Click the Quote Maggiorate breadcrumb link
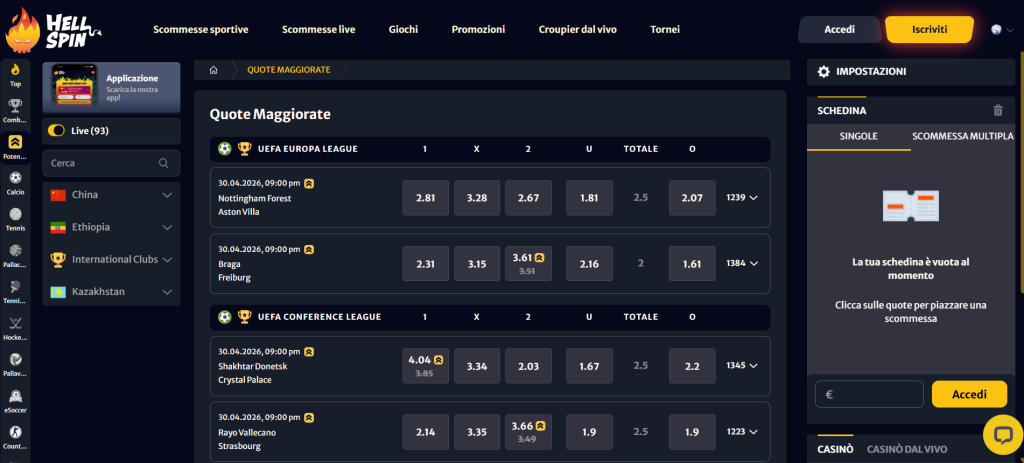The width and height of the screenshot is (1024, 463). pos(288,70)
